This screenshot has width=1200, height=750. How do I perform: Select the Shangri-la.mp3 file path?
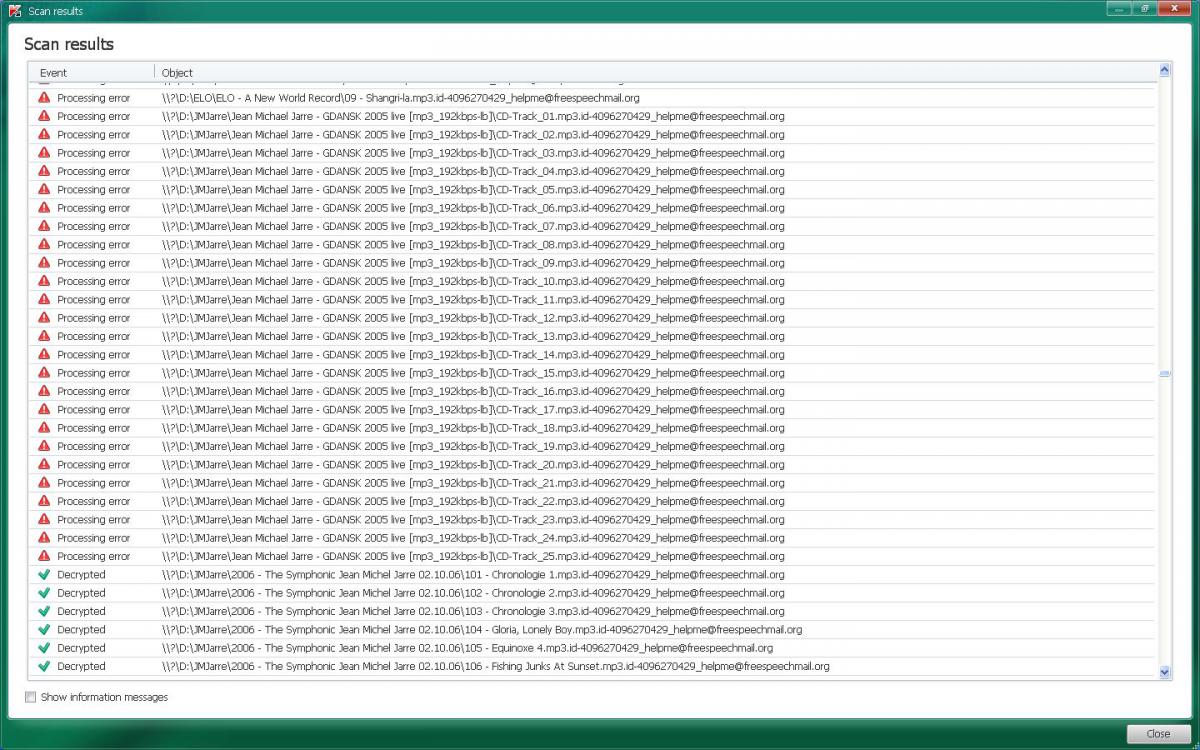point(400,98)
